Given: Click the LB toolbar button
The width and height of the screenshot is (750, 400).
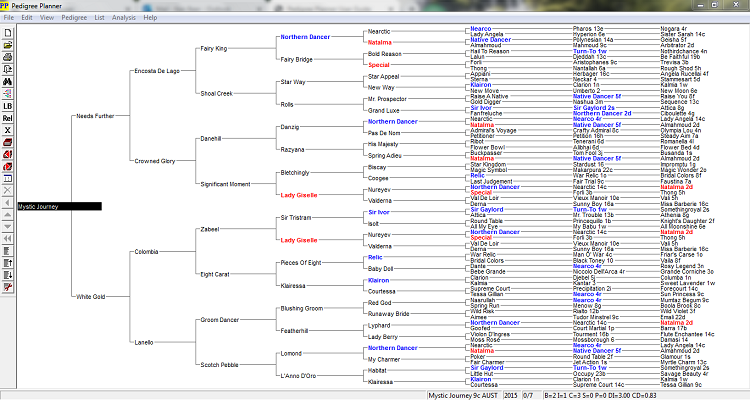Looking at the screenshot, I should tap(7, 106).
